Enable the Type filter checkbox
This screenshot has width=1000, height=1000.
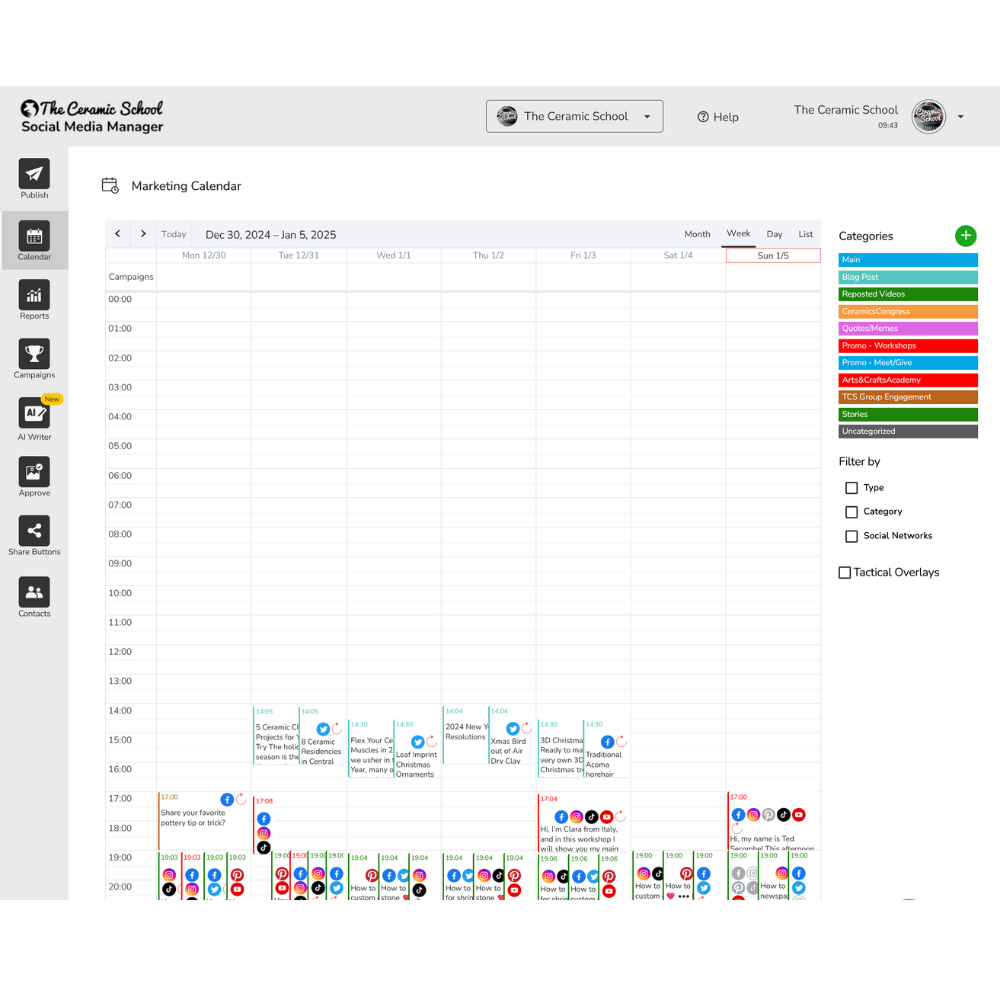click(x=852, y=488)
